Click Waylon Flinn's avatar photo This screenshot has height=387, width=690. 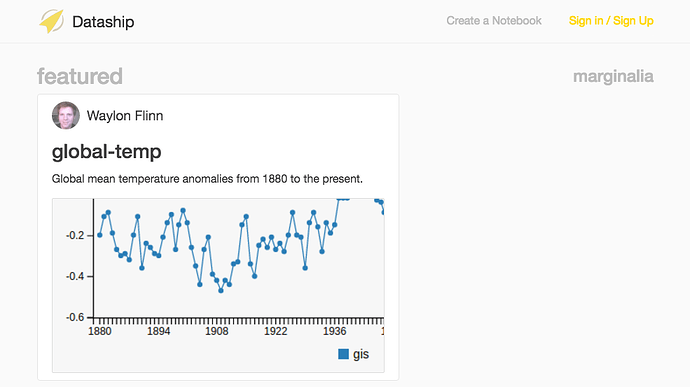pyautogui.click(x=66, y=115)
